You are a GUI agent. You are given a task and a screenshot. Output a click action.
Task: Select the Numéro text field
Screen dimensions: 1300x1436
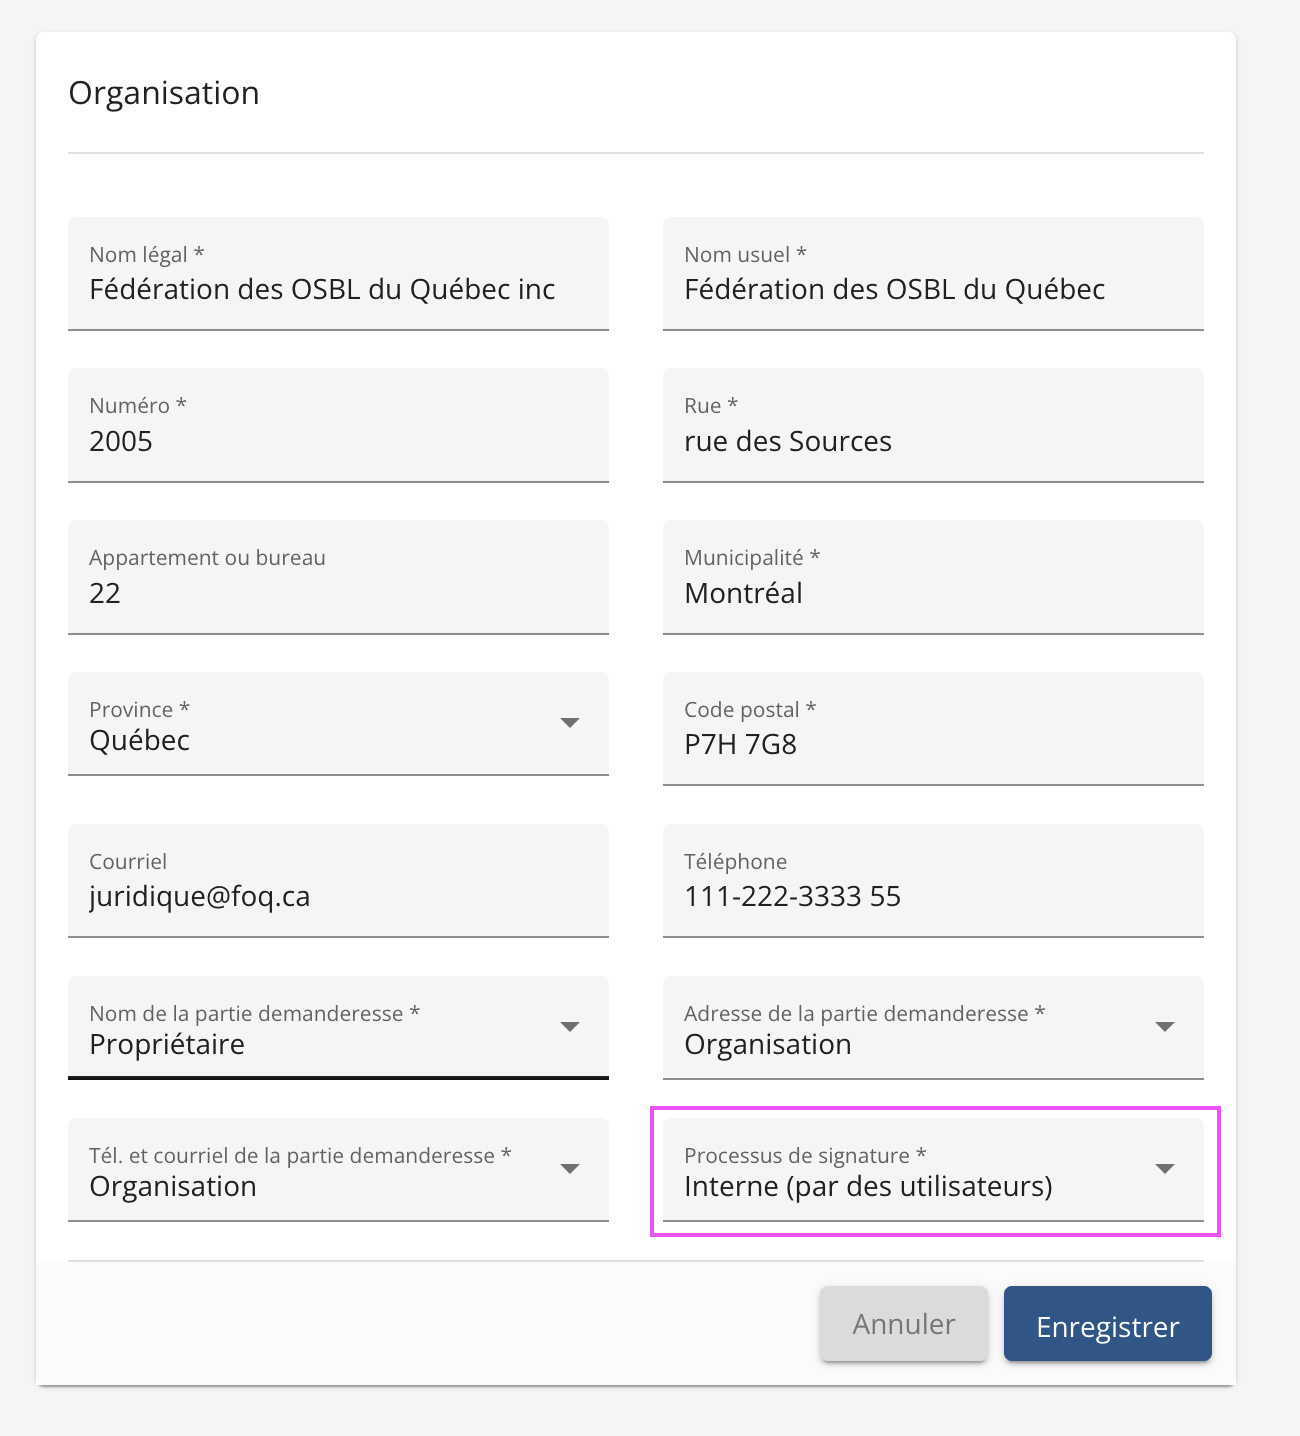pyautogui.click(x=338, y=442)
